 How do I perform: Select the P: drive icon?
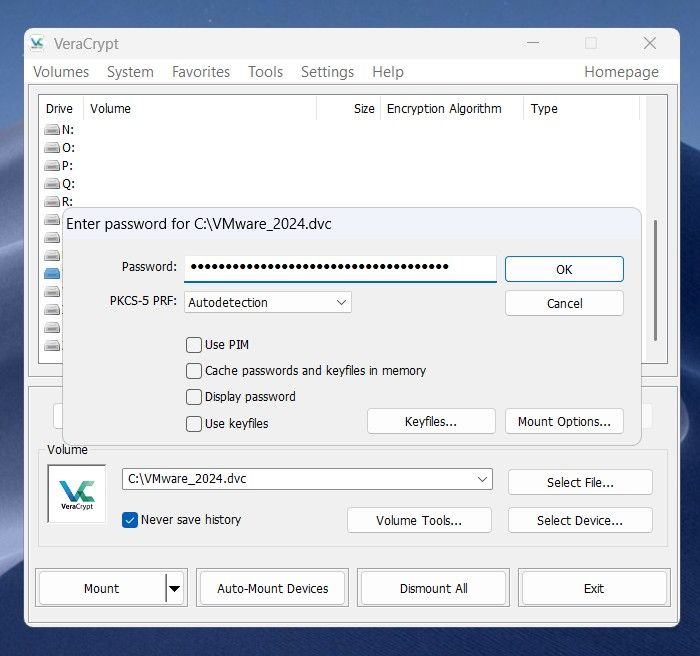[x=52, y=166]
